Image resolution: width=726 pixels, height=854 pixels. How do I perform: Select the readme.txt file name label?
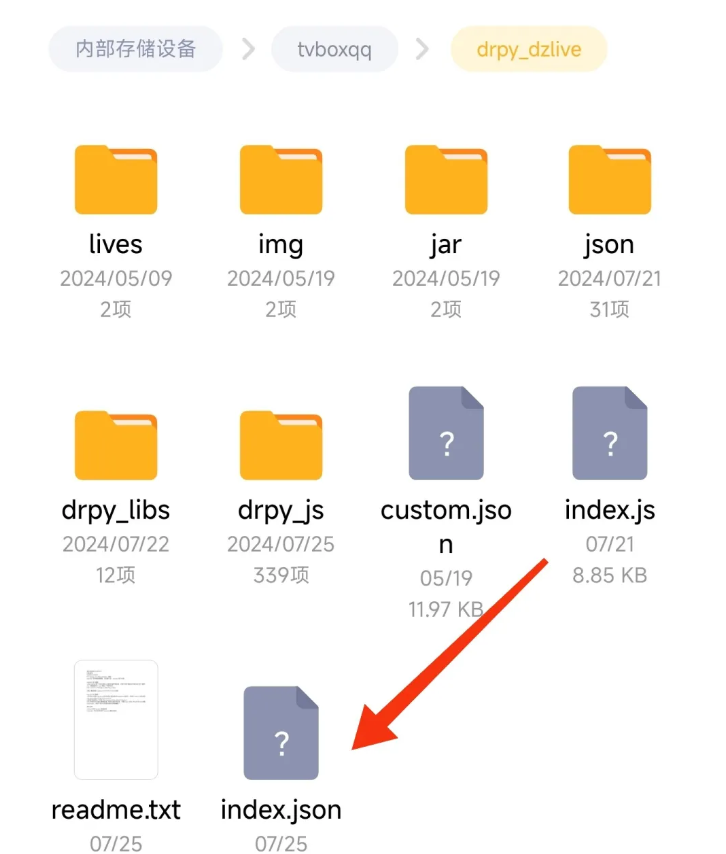[x=116, y=810]
